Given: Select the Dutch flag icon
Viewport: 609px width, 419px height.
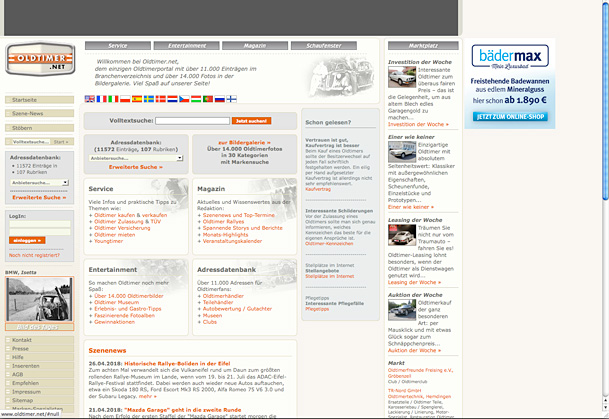Looking at the screenshot, I should (x=172, y=99).
